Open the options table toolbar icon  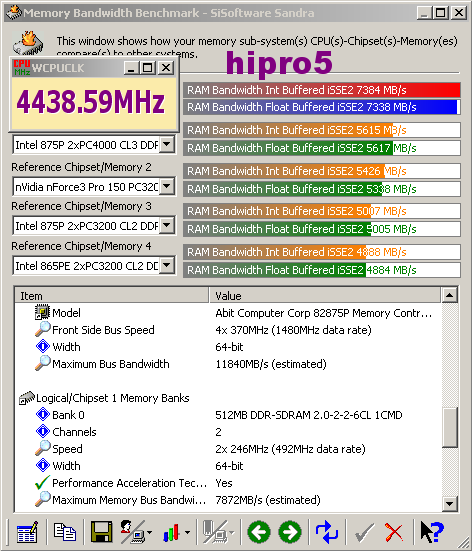tap(27, 532)
